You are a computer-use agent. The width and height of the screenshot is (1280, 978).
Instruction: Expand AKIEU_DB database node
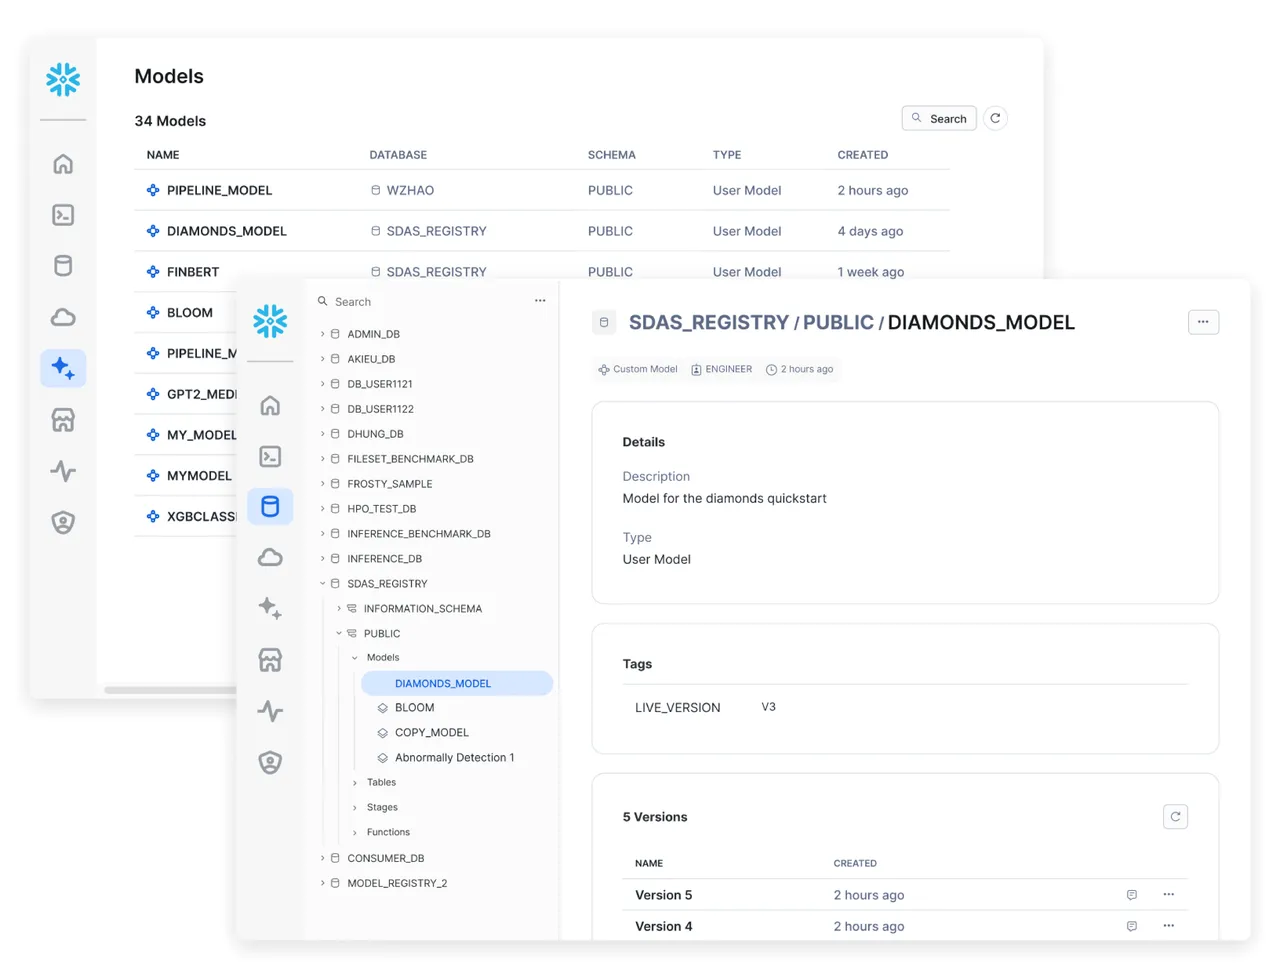coord(322,359)
